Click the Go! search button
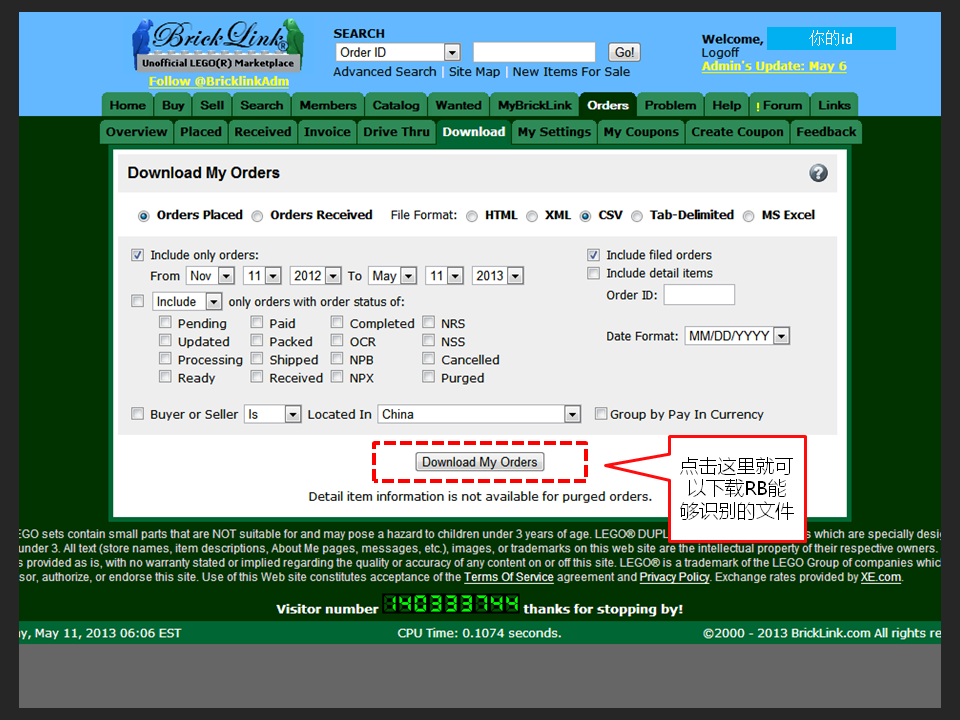 click(624, 53)
